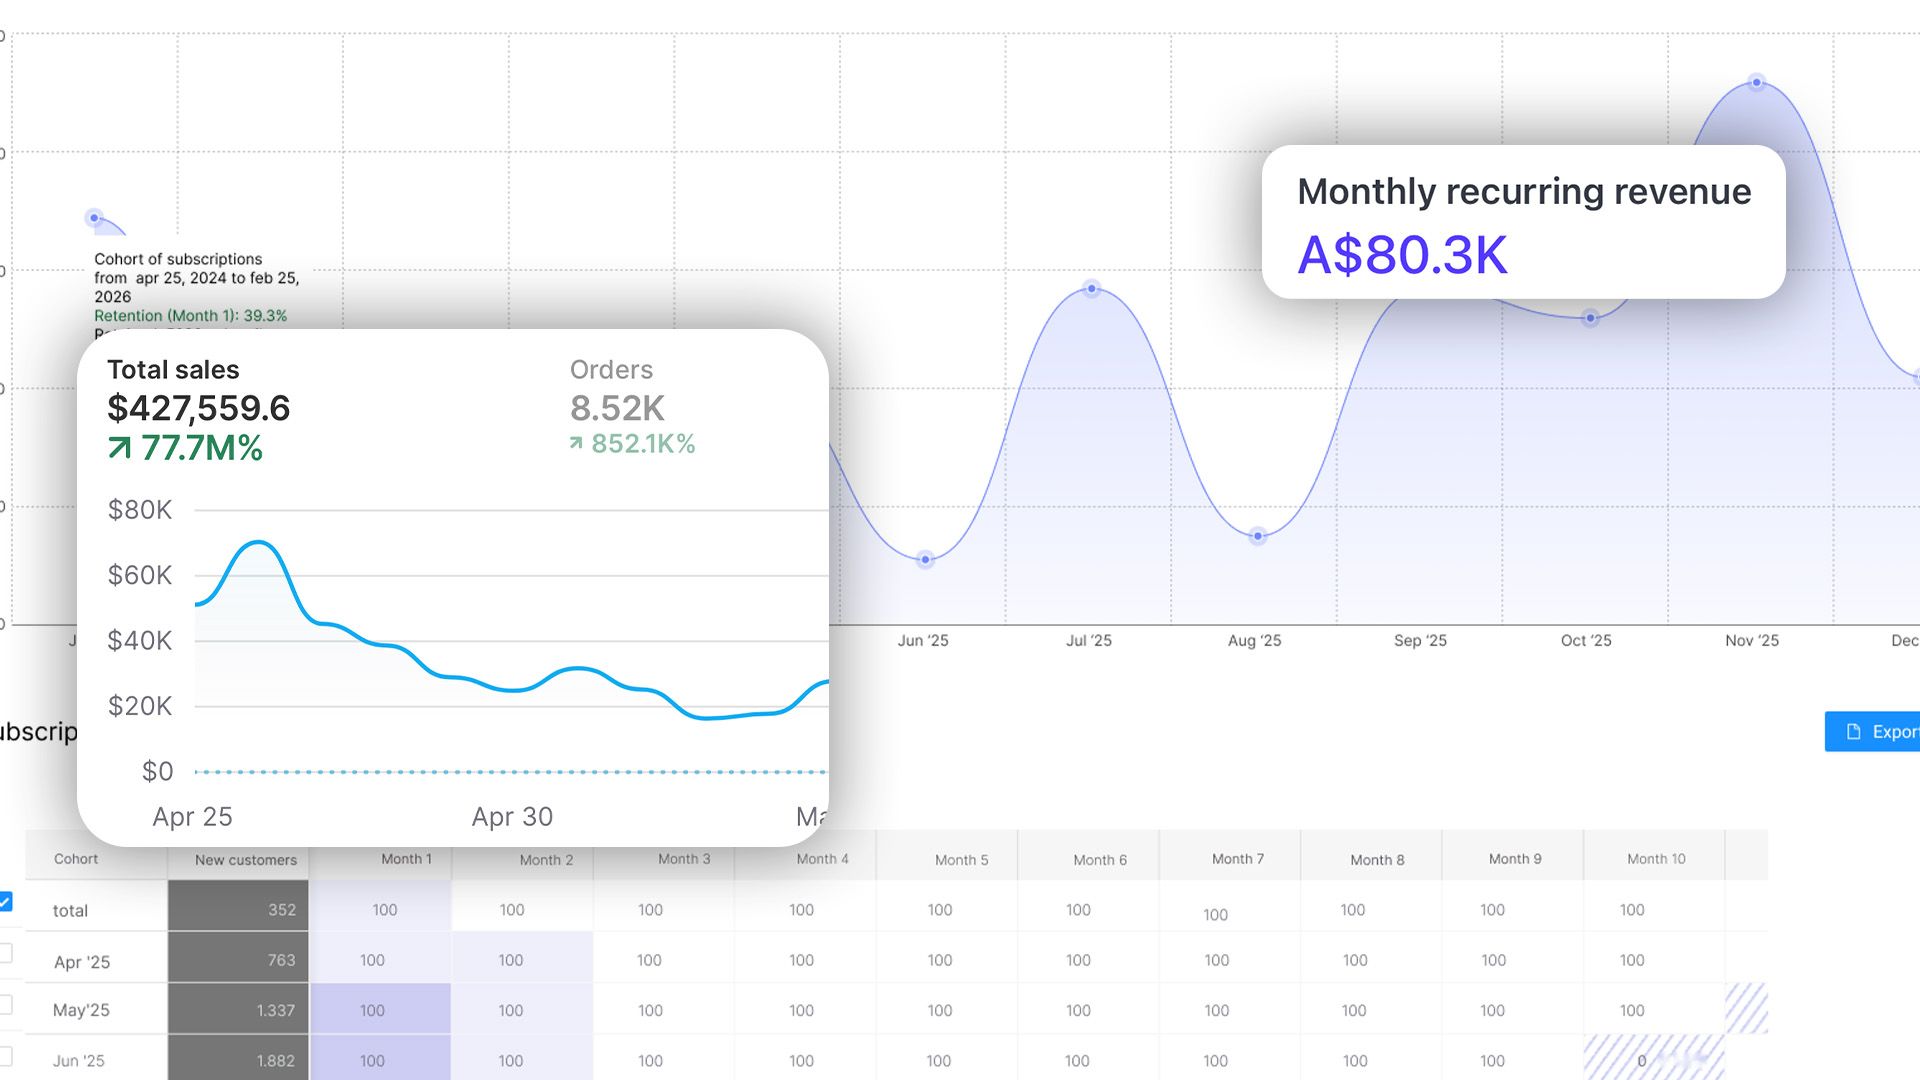Click the Nov '25 chart data point
Screen dimensions: 1920x1080
(1756, 83)
